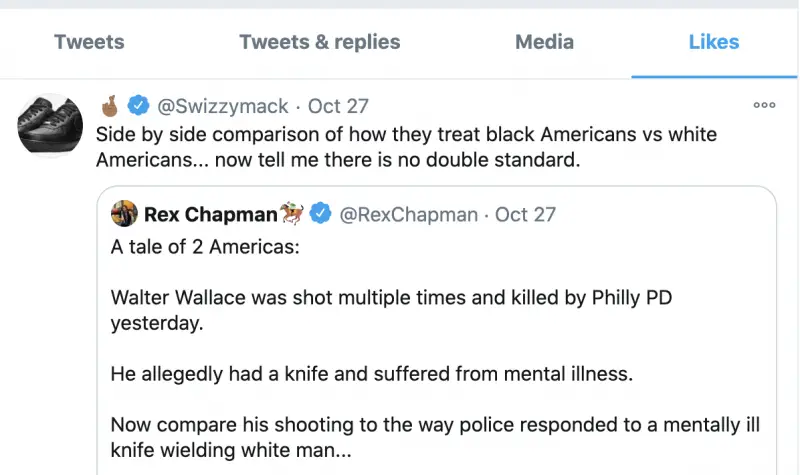Image resolution: width=800 pixels, height=475 pixels.
Task: Click the Swizzymack shoe profile avatar
Action: coord(51,126)
